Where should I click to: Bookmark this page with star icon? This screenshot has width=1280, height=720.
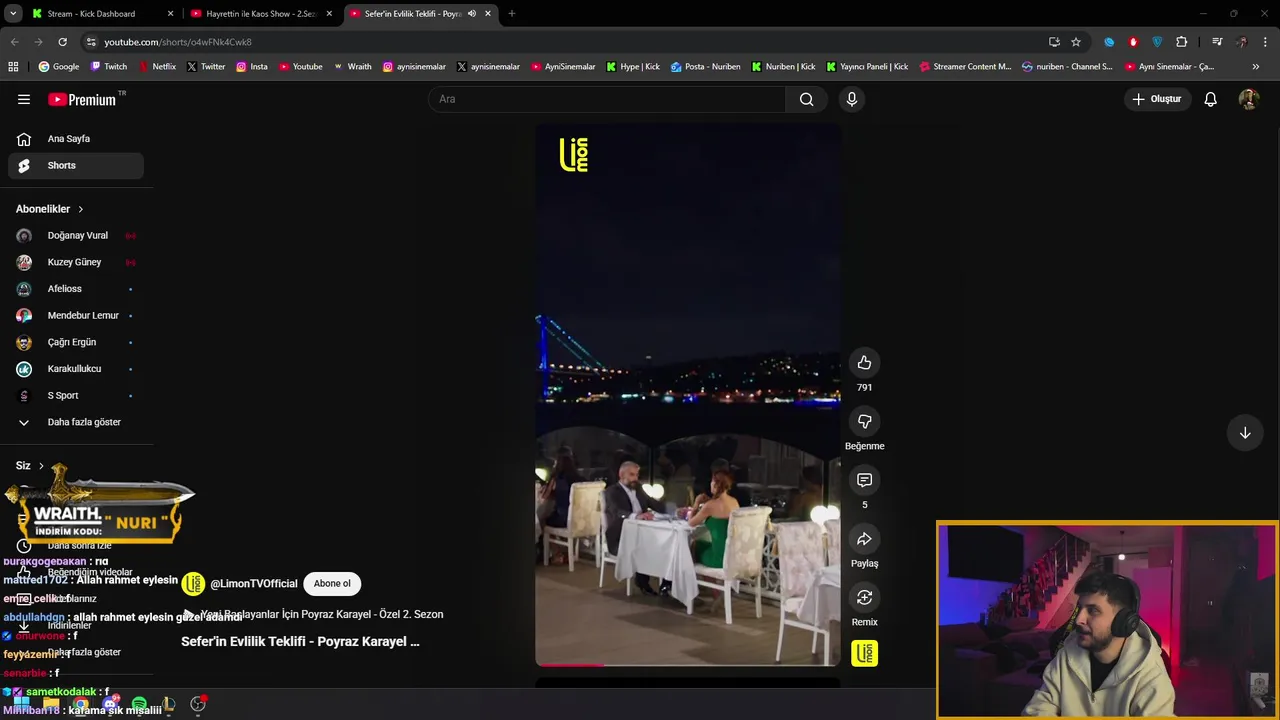click(x=1076, y=42)
